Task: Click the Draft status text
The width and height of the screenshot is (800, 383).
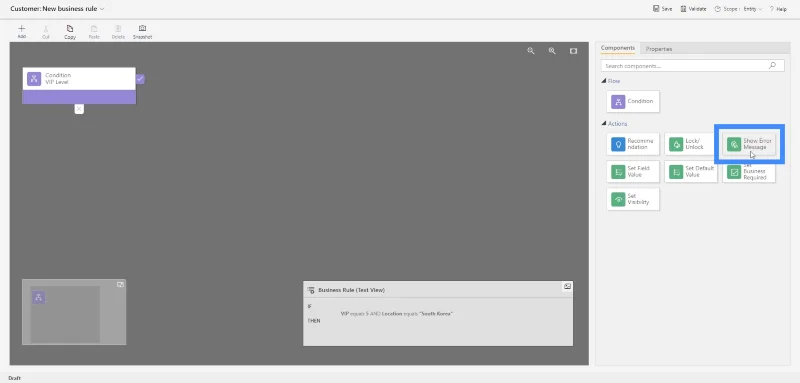Action: (x=14, y=378)
